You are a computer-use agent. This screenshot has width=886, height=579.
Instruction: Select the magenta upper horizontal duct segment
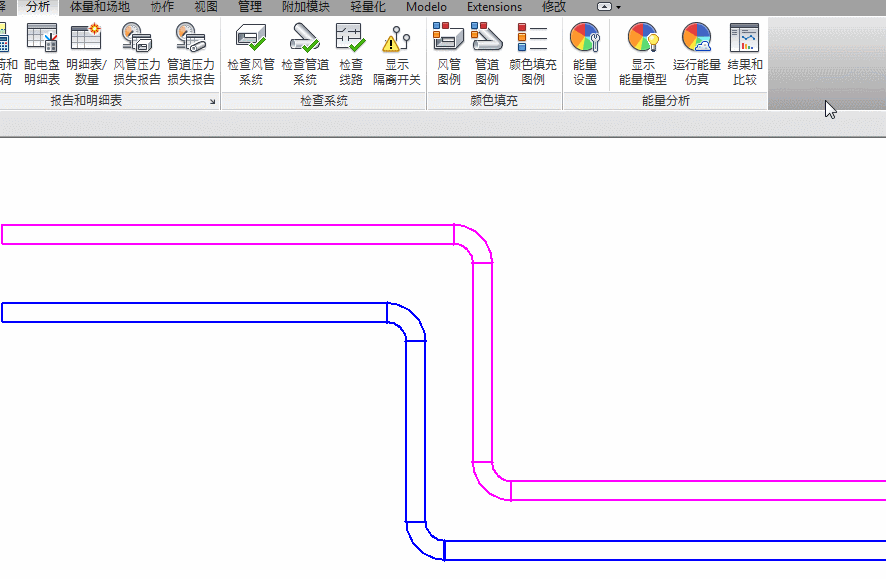(228, 234)
